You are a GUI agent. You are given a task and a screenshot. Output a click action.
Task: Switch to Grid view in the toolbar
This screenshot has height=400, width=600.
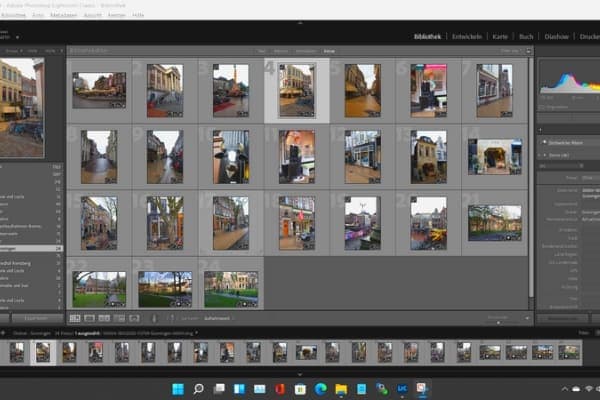coord(75,318)
